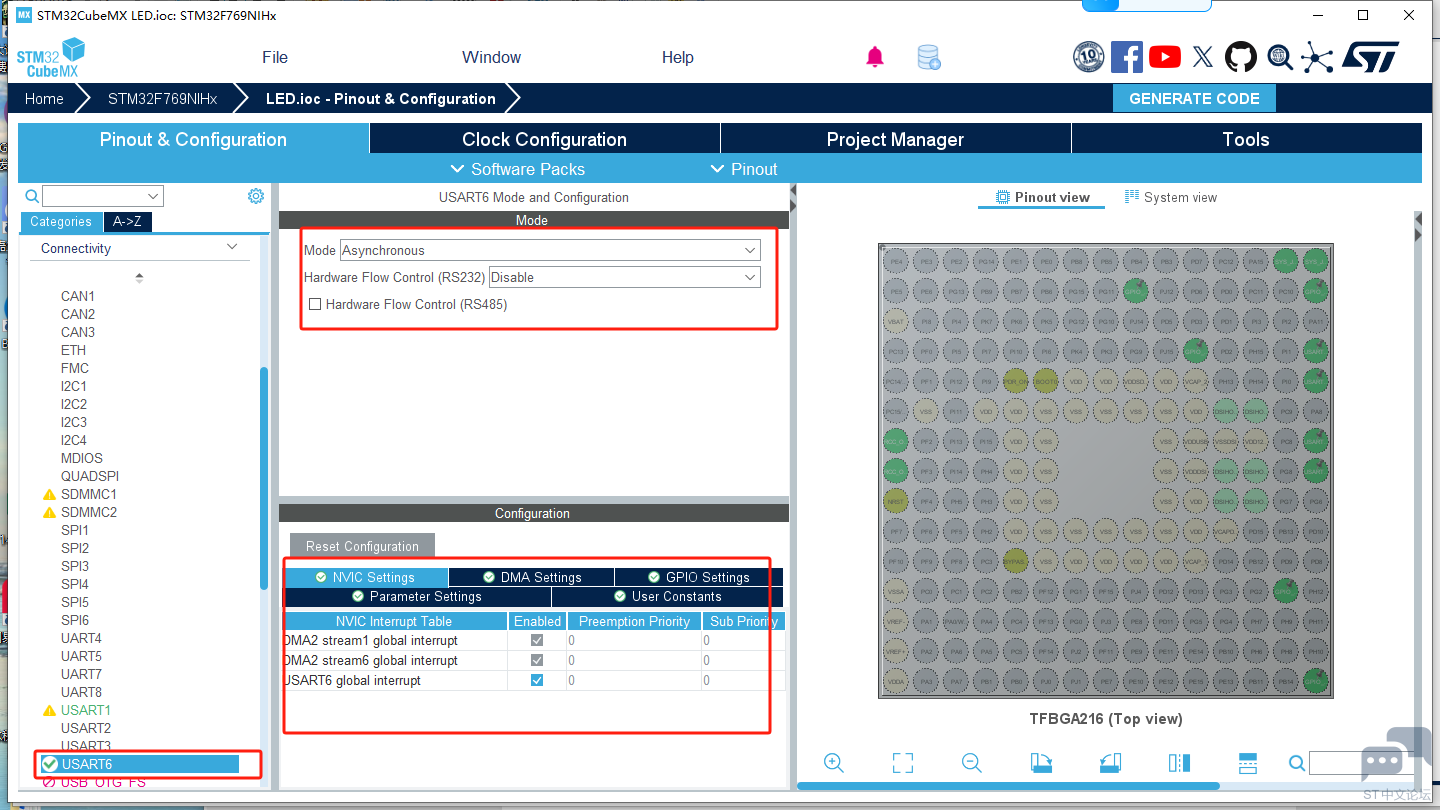The height and width of the screenshot is (810, 1440).
Task: Click the peripheral list vertical scrollbar
Action: pos(264,478)
